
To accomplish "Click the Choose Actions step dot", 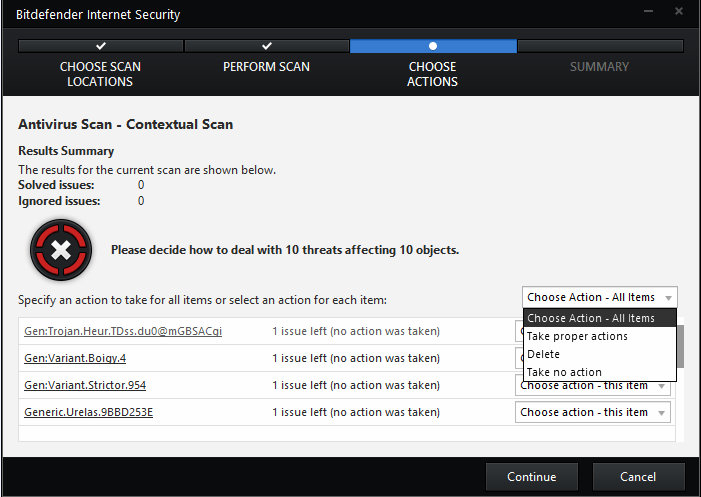I will coord(433,46).
